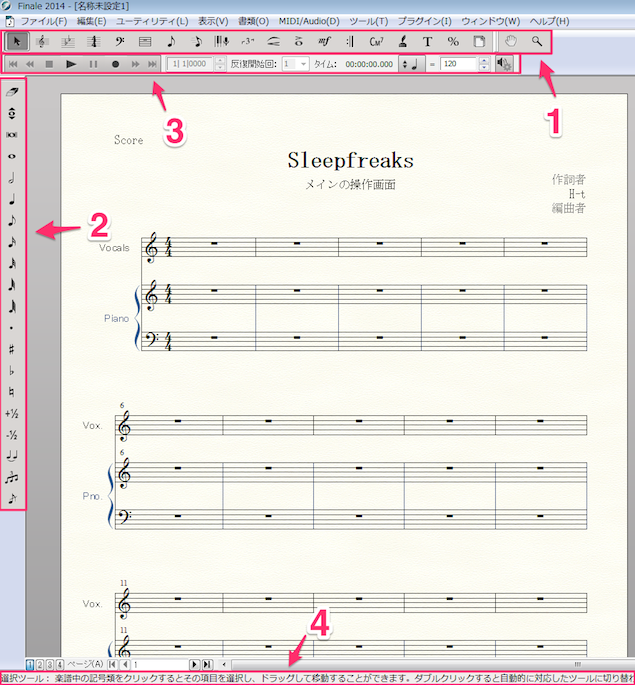
Task: Choose the tuplet tool in side palette
Action: (x=12, y=477)
